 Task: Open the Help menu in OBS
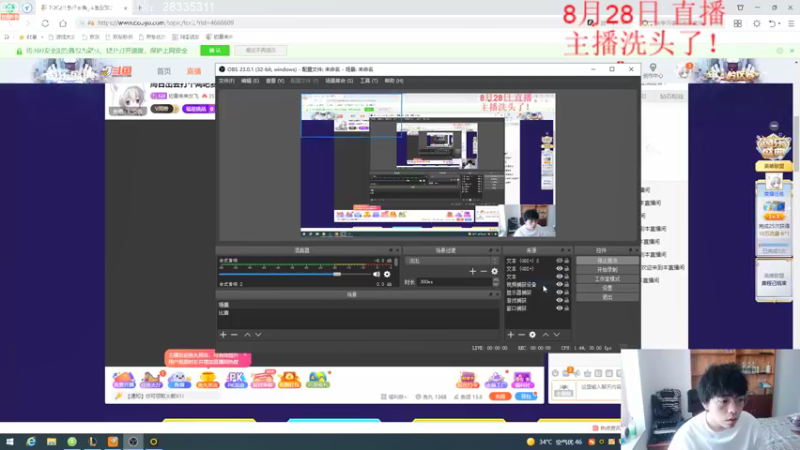coord(394,81)
